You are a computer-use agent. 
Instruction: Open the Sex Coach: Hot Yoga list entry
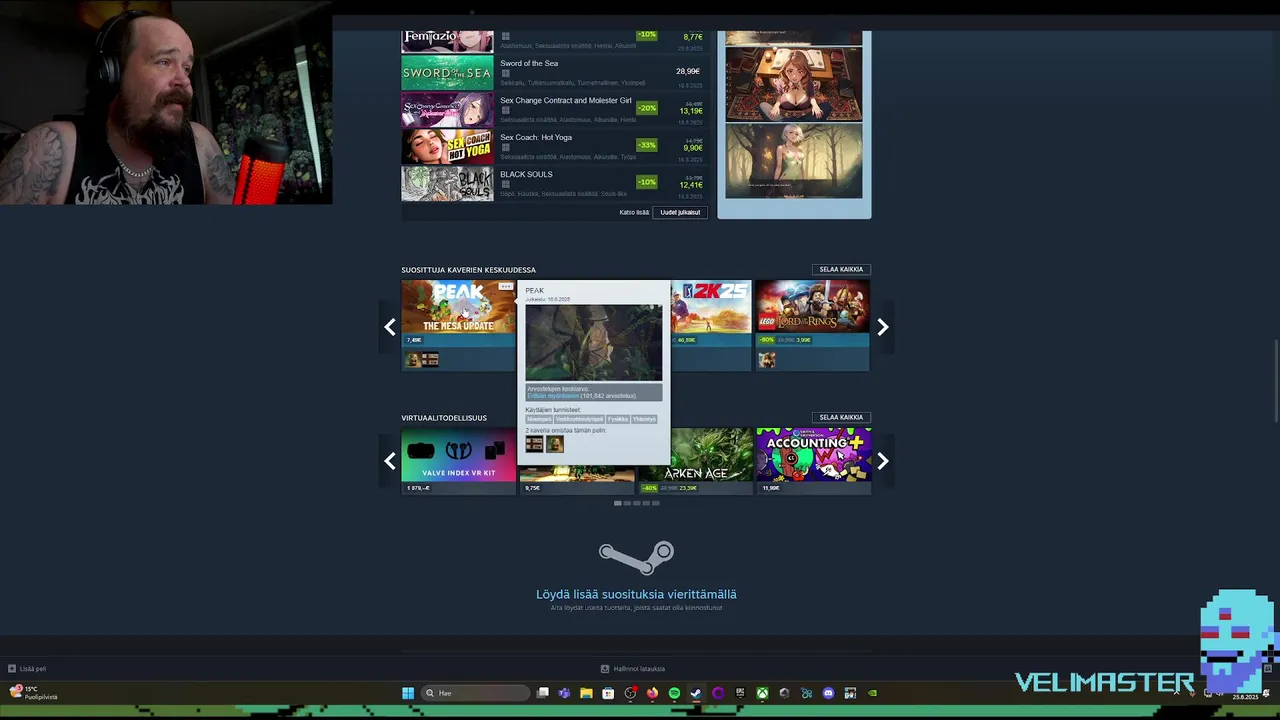[x=554, y=147]
